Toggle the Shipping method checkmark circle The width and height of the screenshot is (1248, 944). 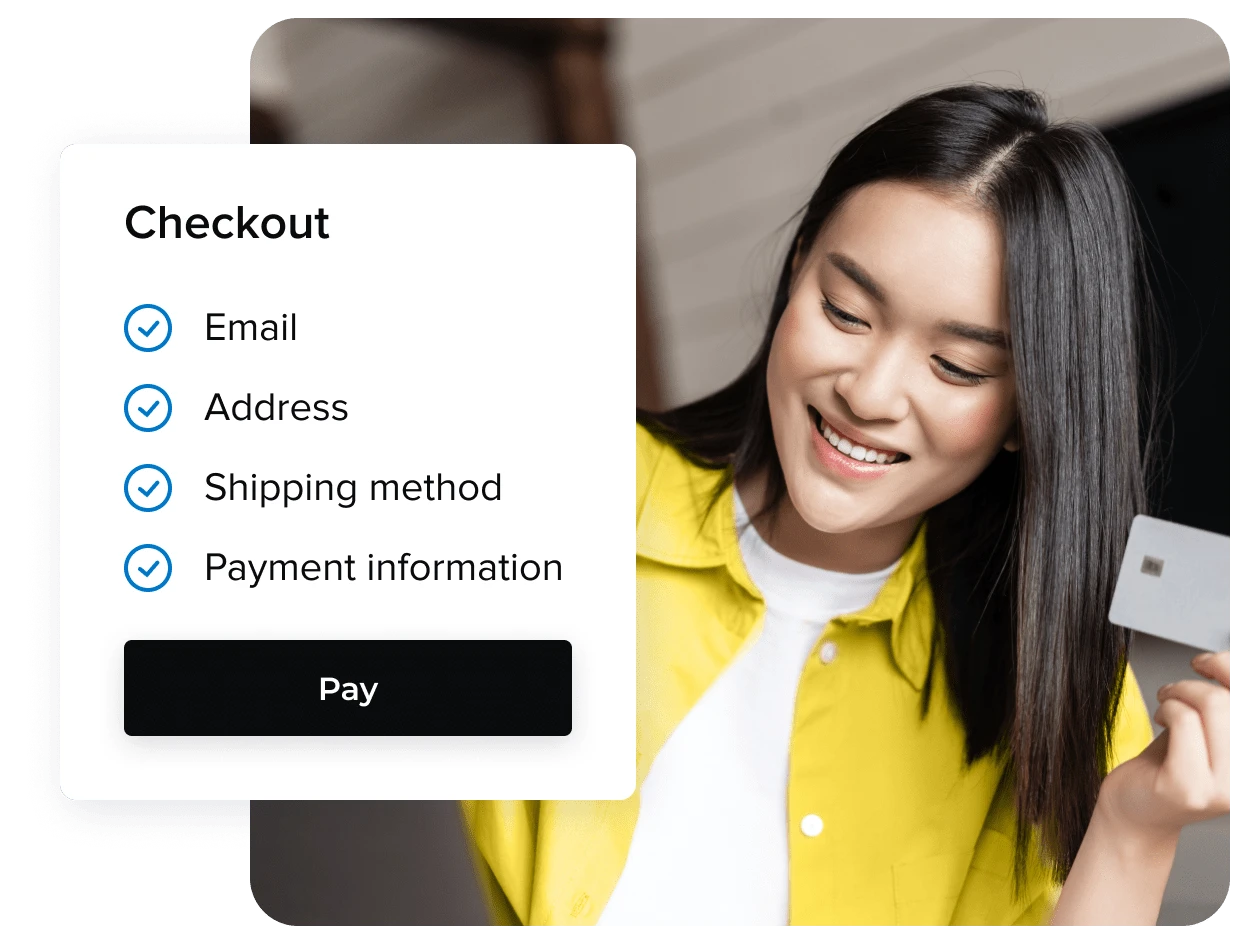[148, 488]
